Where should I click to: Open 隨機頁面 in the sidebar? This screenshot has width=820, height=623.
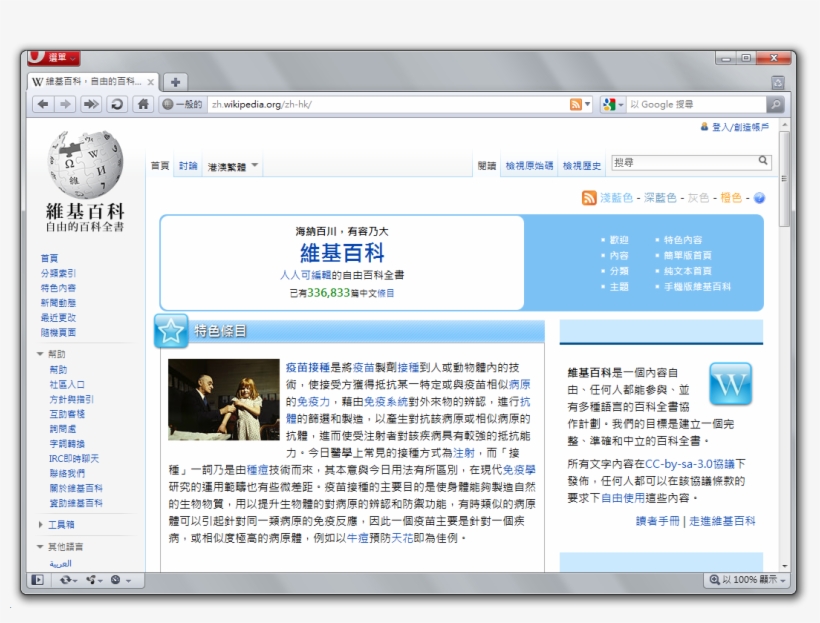58,332
